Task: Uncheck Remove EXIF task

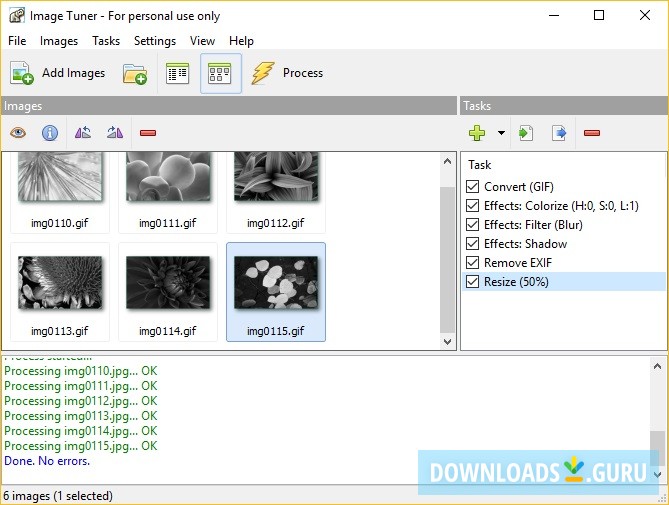Action: 472,262
